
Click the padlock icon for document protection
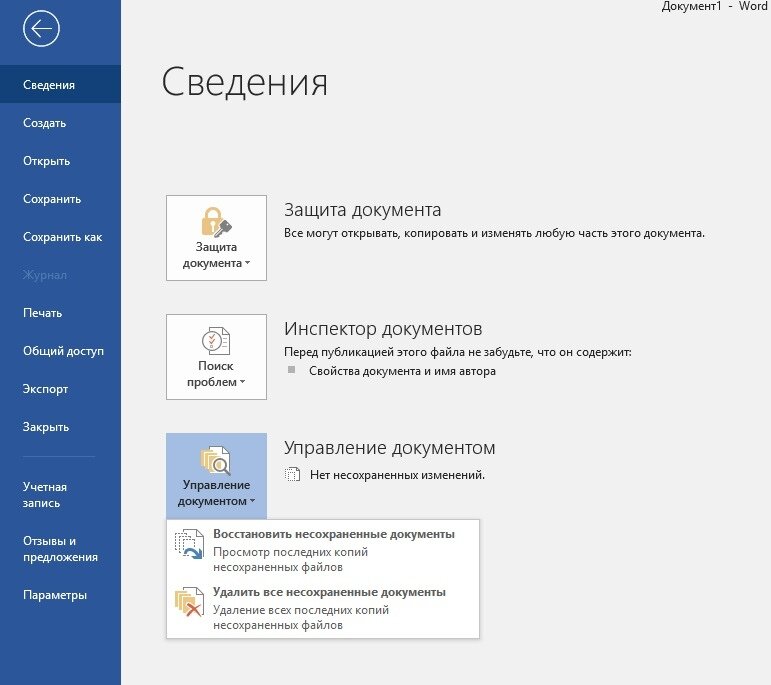click(x=216, y=221)
